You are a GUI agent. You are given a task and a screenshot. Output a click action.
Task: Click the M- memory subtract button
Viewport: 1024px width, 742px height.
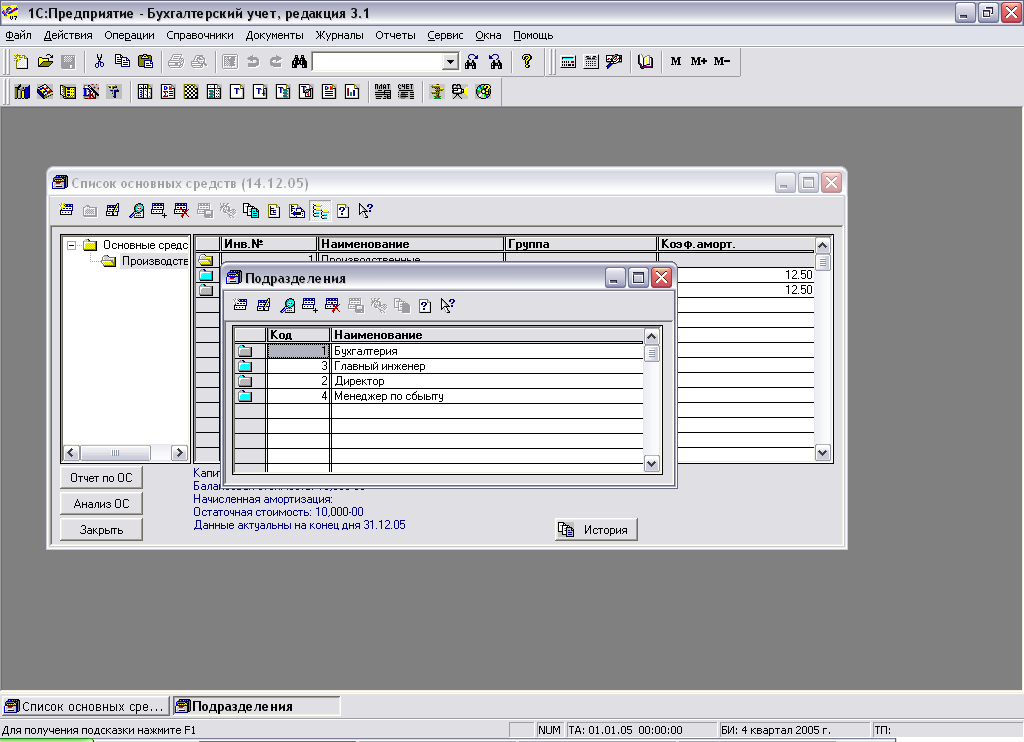[x=722, y=61]
